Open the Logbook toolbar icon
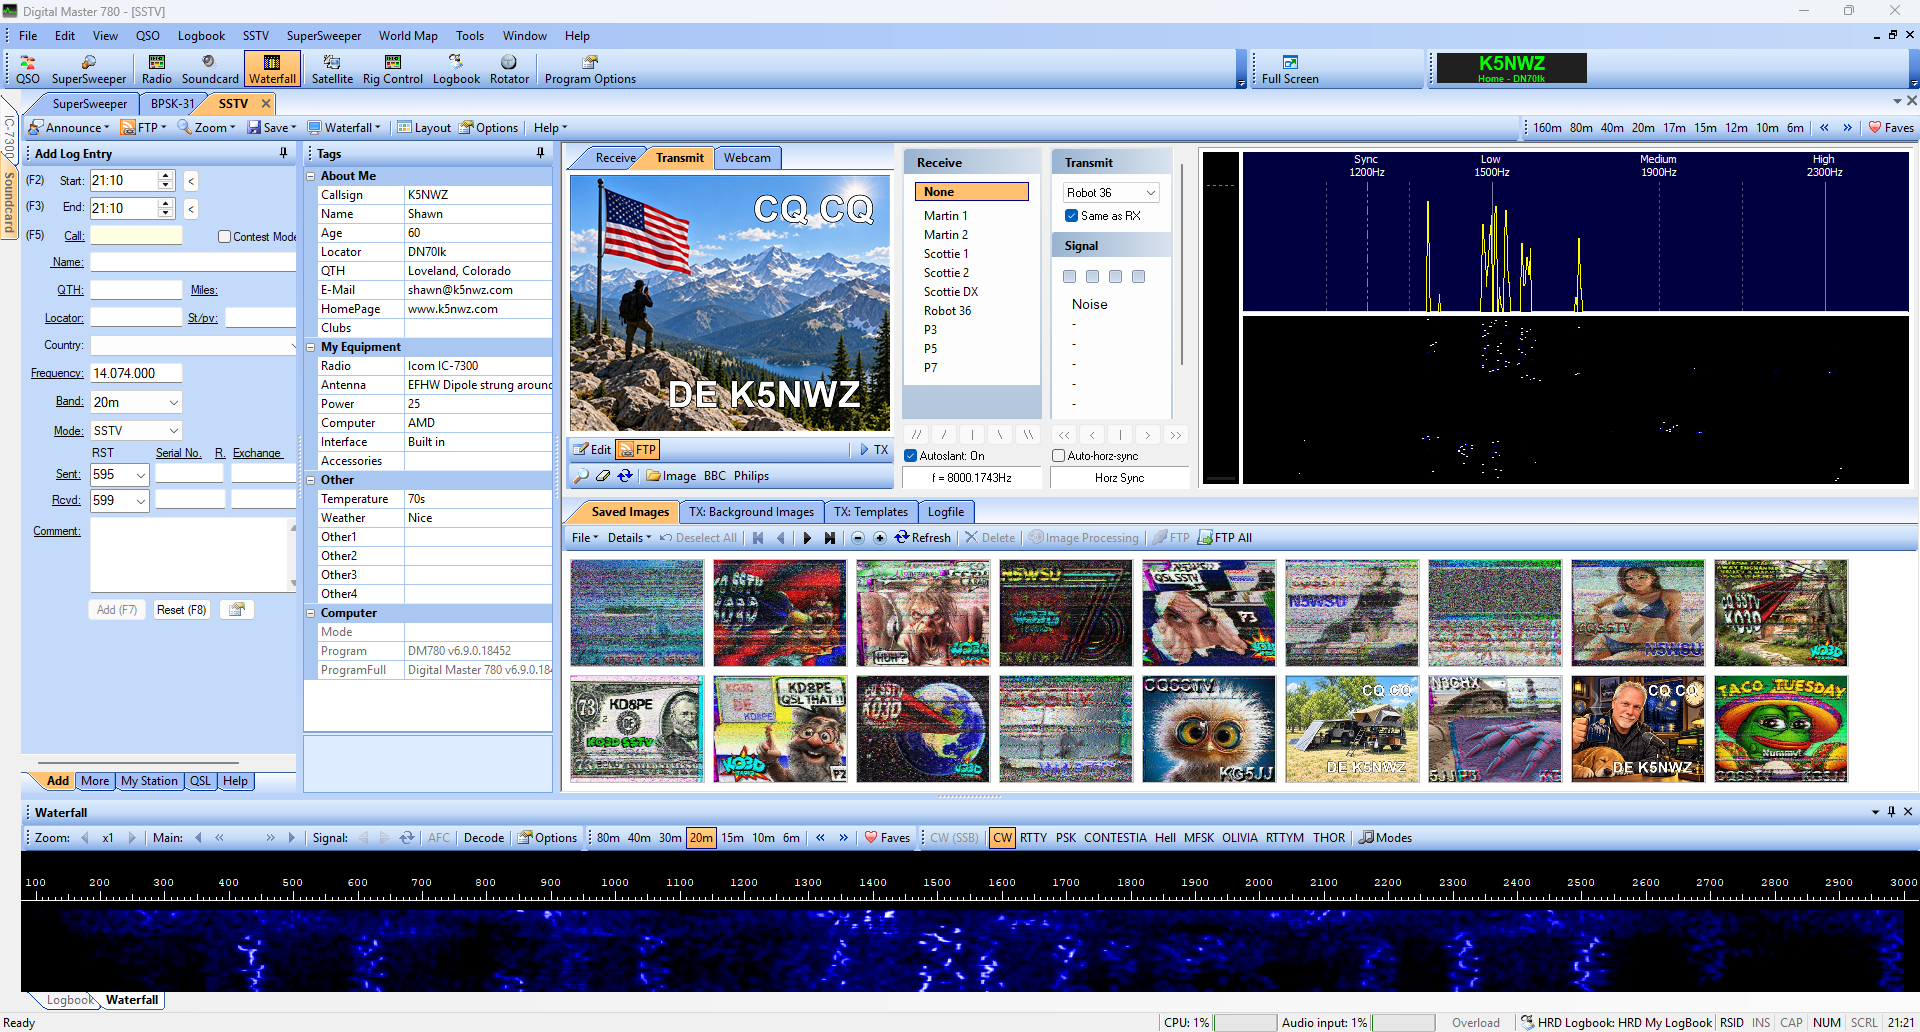The image size is (1920, 1032). (x=456, y=70)
